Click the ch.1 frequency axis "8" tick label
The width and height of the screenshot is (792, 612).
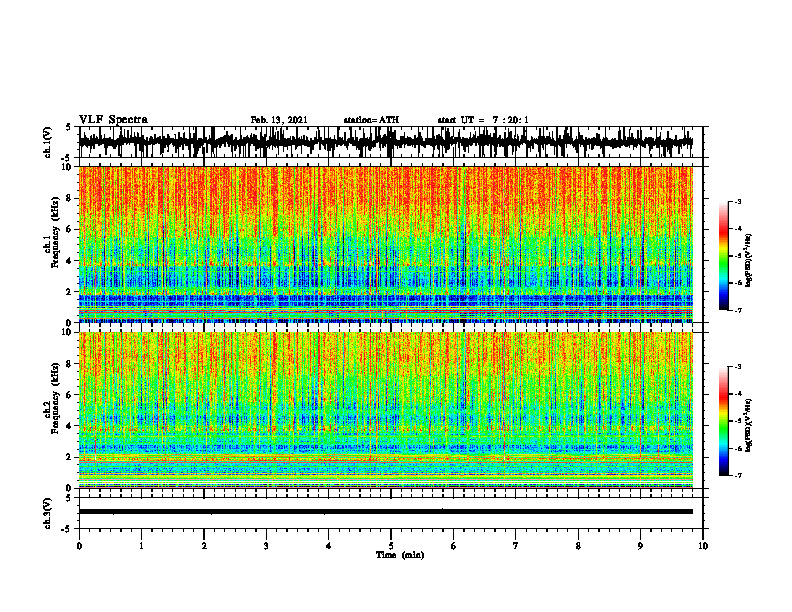pos(70,198)
